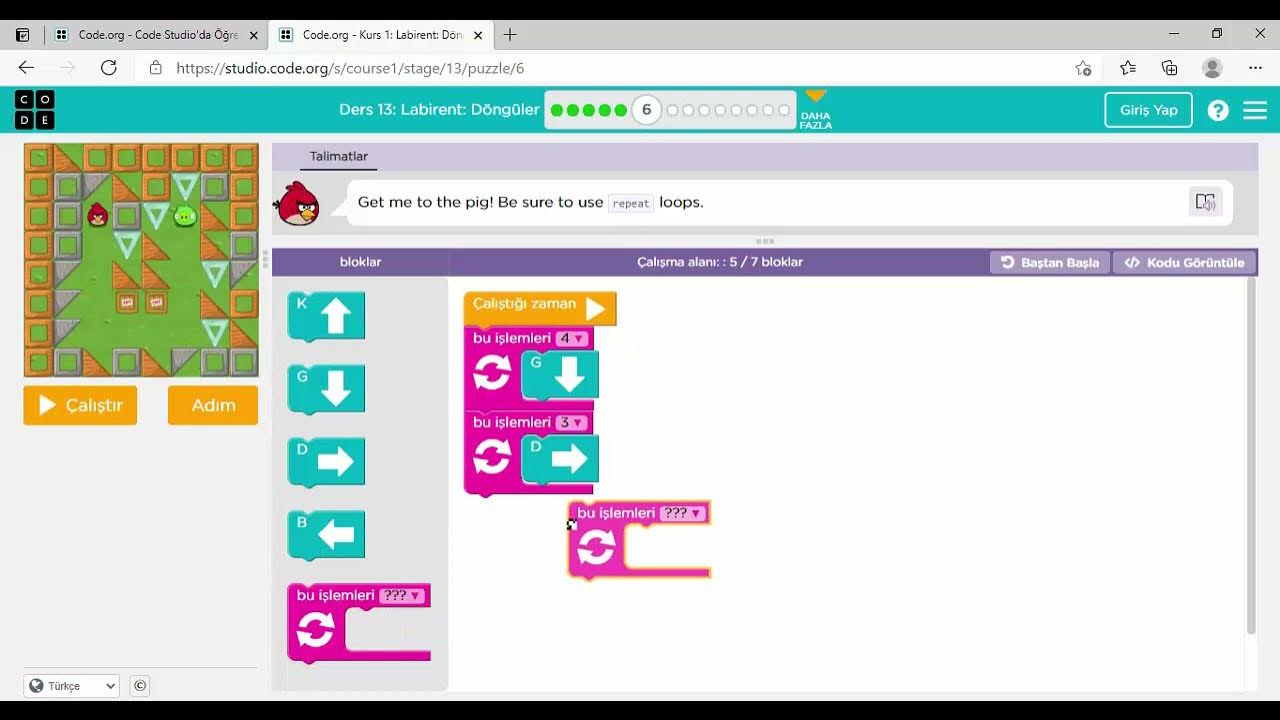Jump to the last puzzle progress dot
This screenshot has height=720, width=1280.
coord(784,110)
